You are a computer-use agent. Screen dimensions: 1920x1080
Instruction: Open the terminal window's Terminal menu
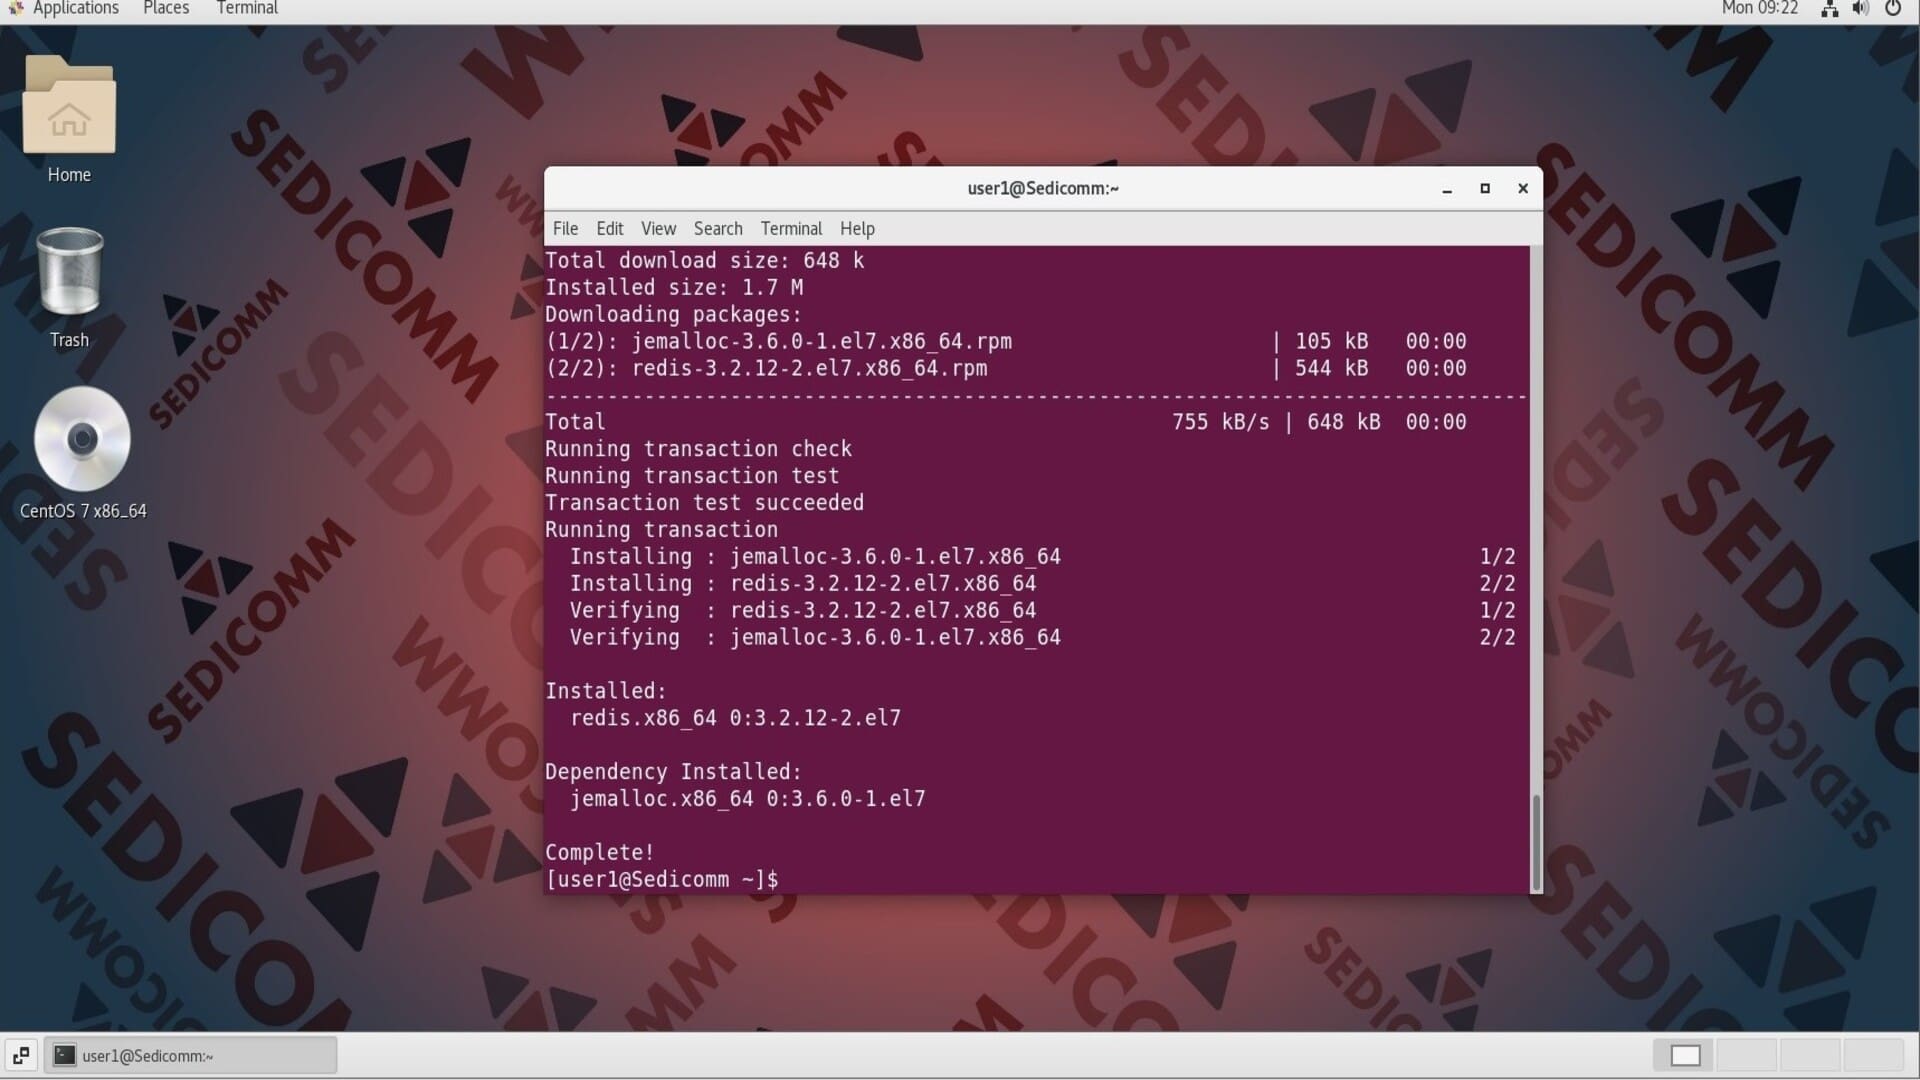[x=791, y=229]
